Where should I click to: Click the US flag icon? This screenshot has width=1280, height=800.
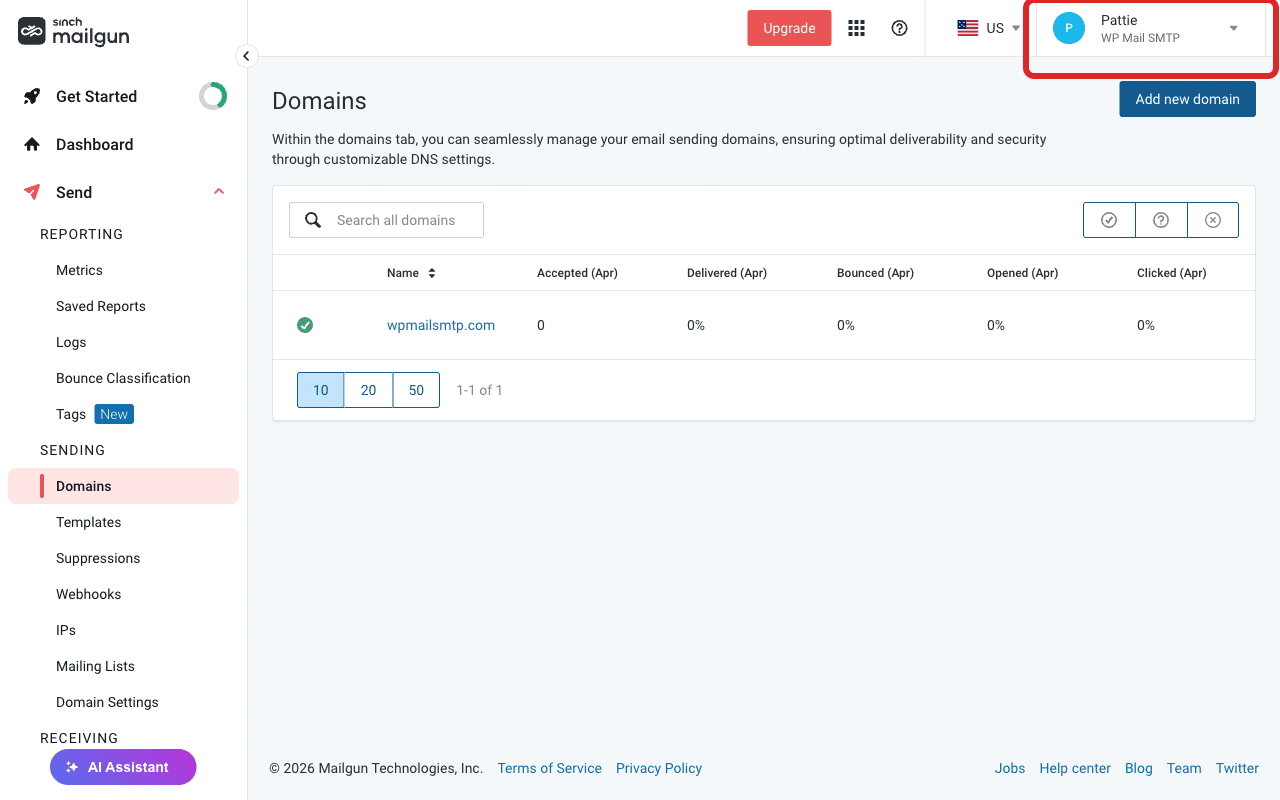tap(967, 28)
